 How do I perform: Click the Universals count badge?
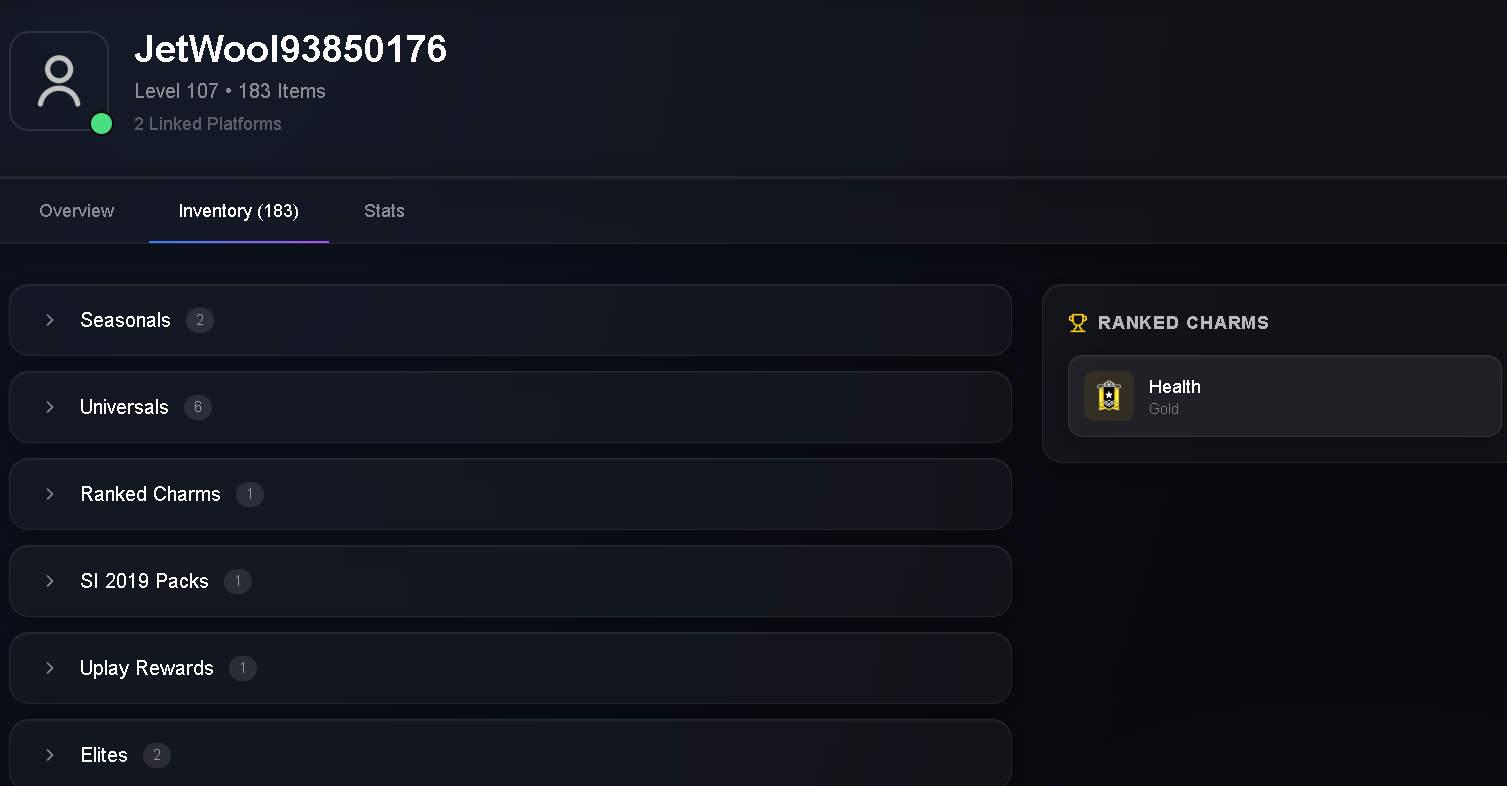(x=198, y=407)
